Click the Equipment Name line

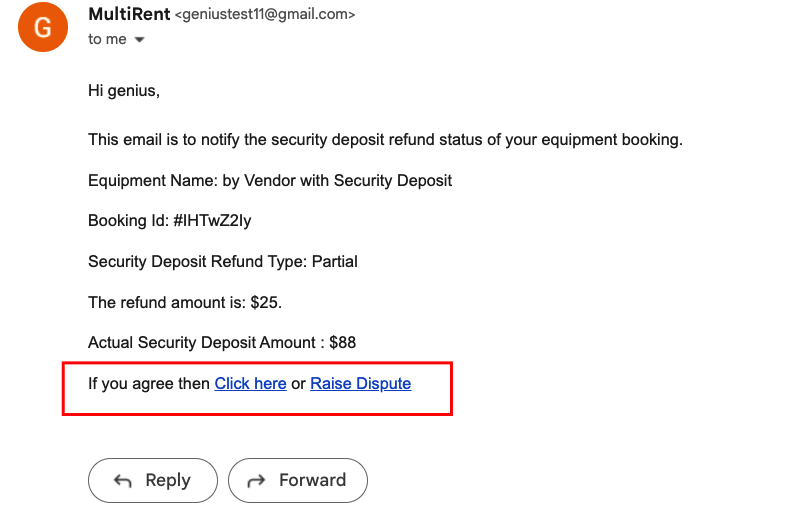coord(270,180)
